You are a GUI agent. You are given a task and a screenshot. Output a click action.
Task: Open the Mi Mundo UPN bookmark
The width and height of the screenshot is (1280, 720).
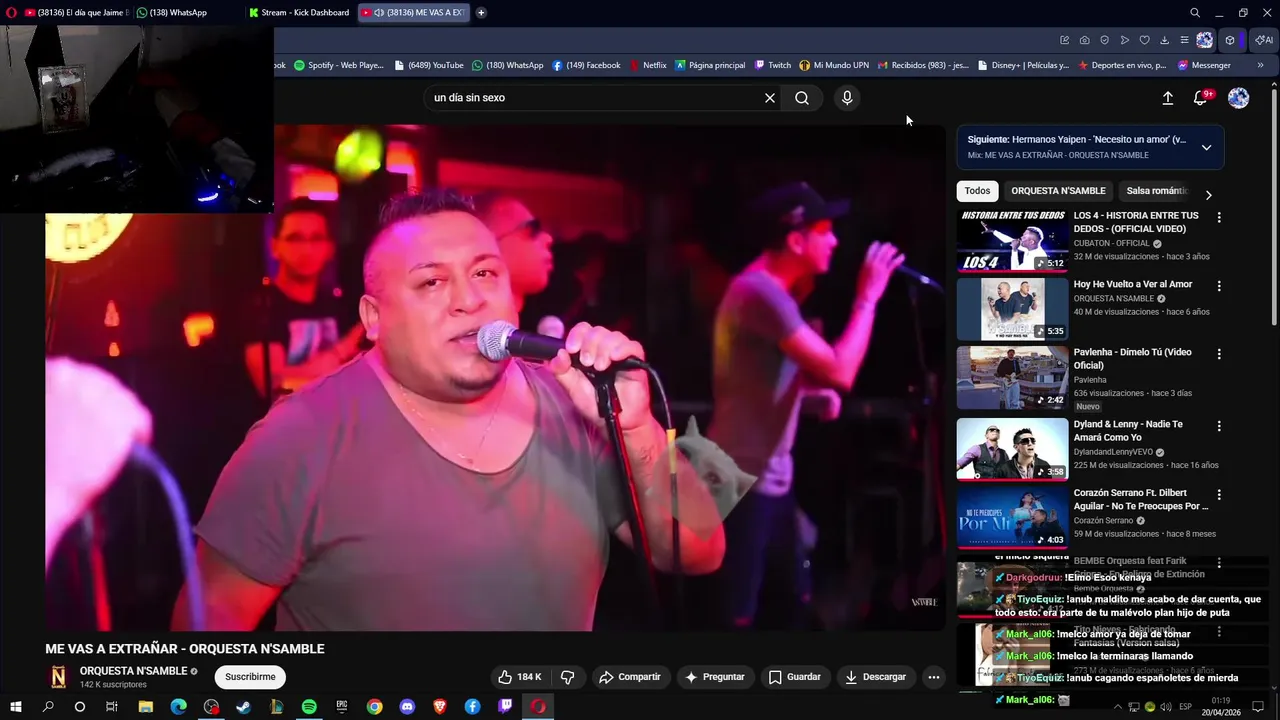coord(834,65)
